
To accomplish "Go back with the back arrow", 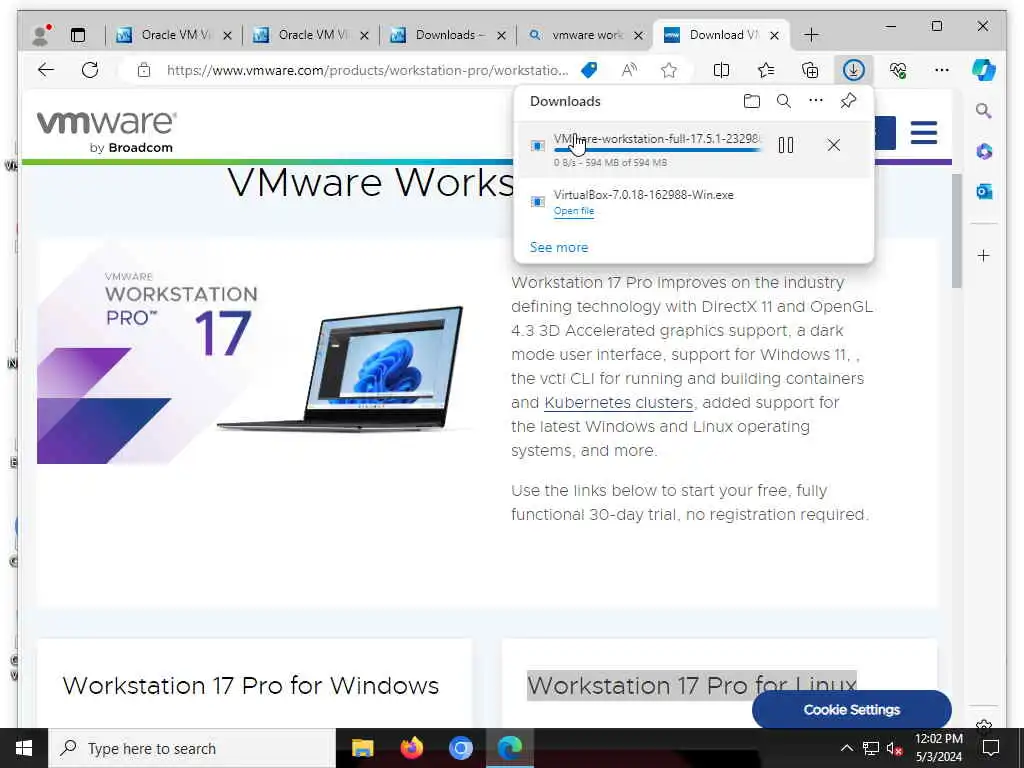I will (46, 70).
